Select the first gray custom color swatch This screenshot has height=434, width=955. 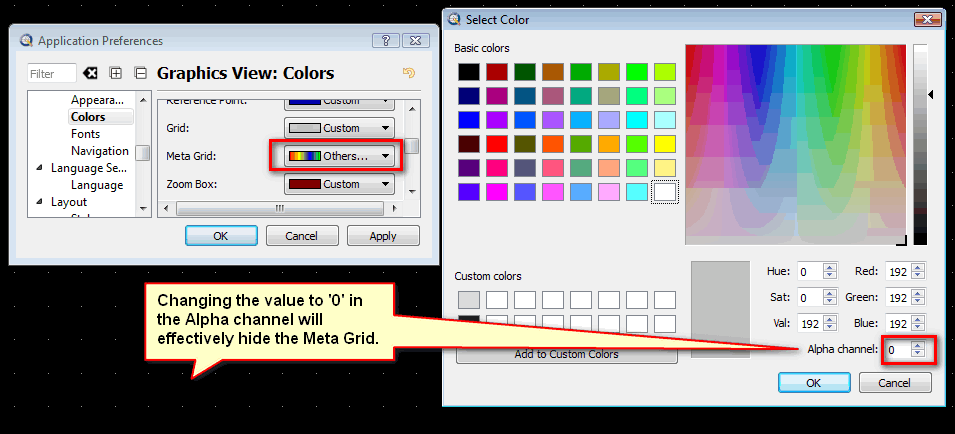469,300
